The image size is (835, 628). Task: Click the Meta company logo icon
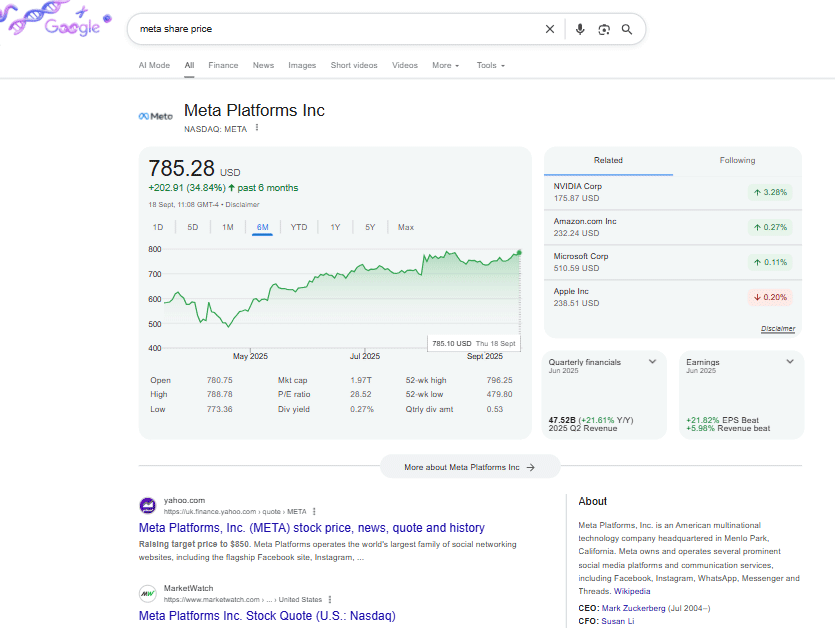[155, 115]
